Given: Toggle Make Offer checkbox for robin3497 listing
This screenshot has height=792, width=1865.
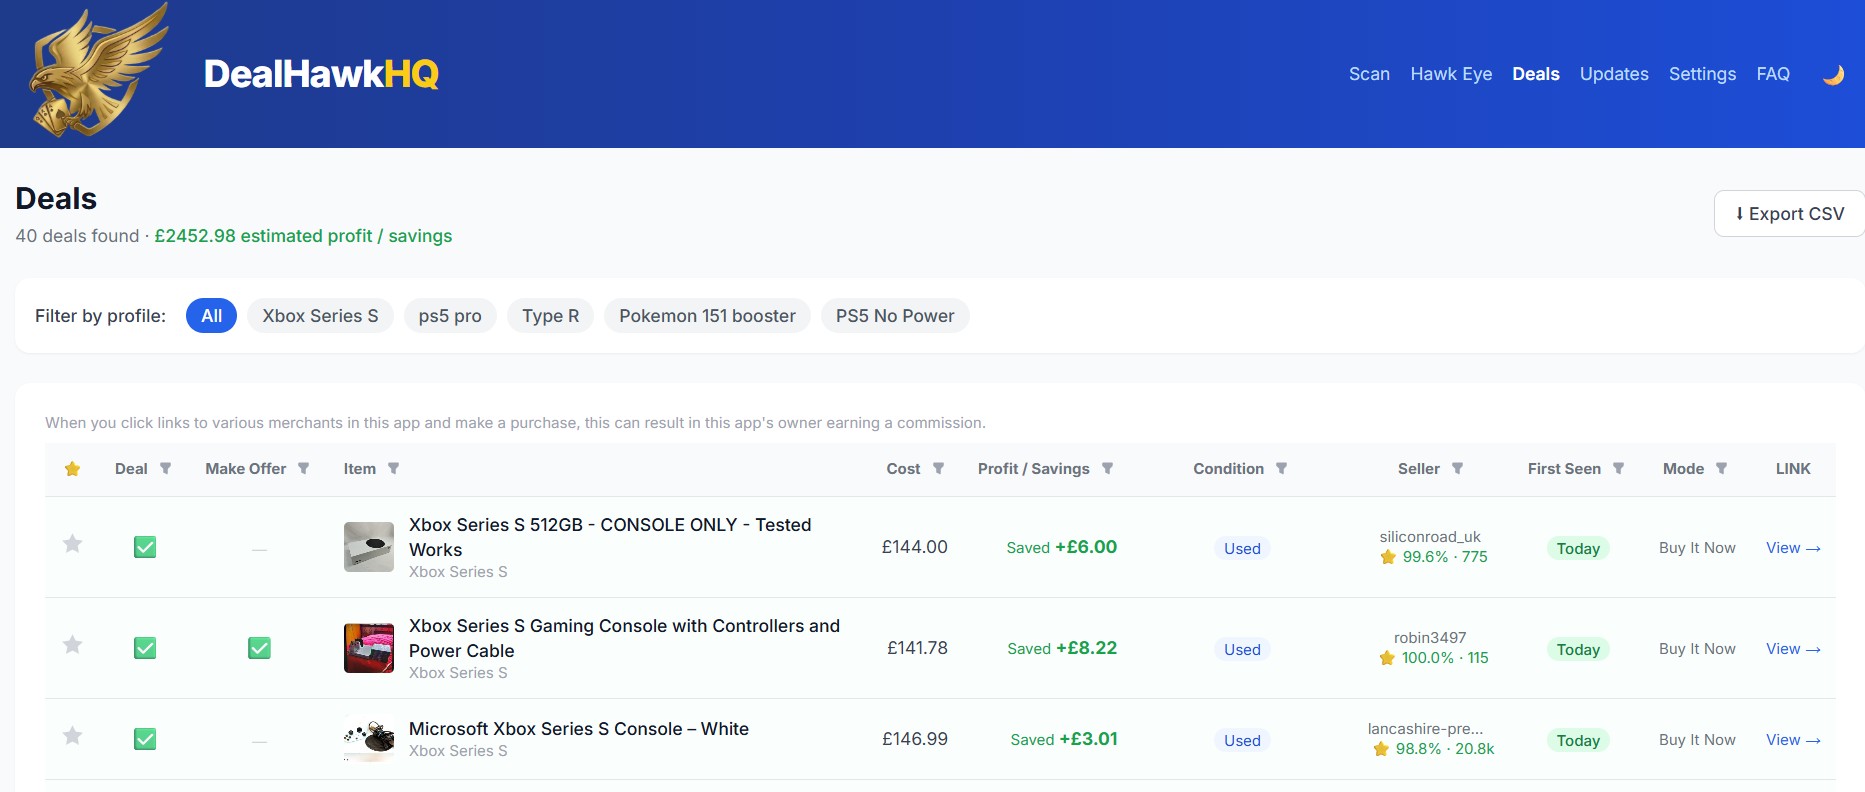Looking at the screenshot, I should (x=259, y=648).
